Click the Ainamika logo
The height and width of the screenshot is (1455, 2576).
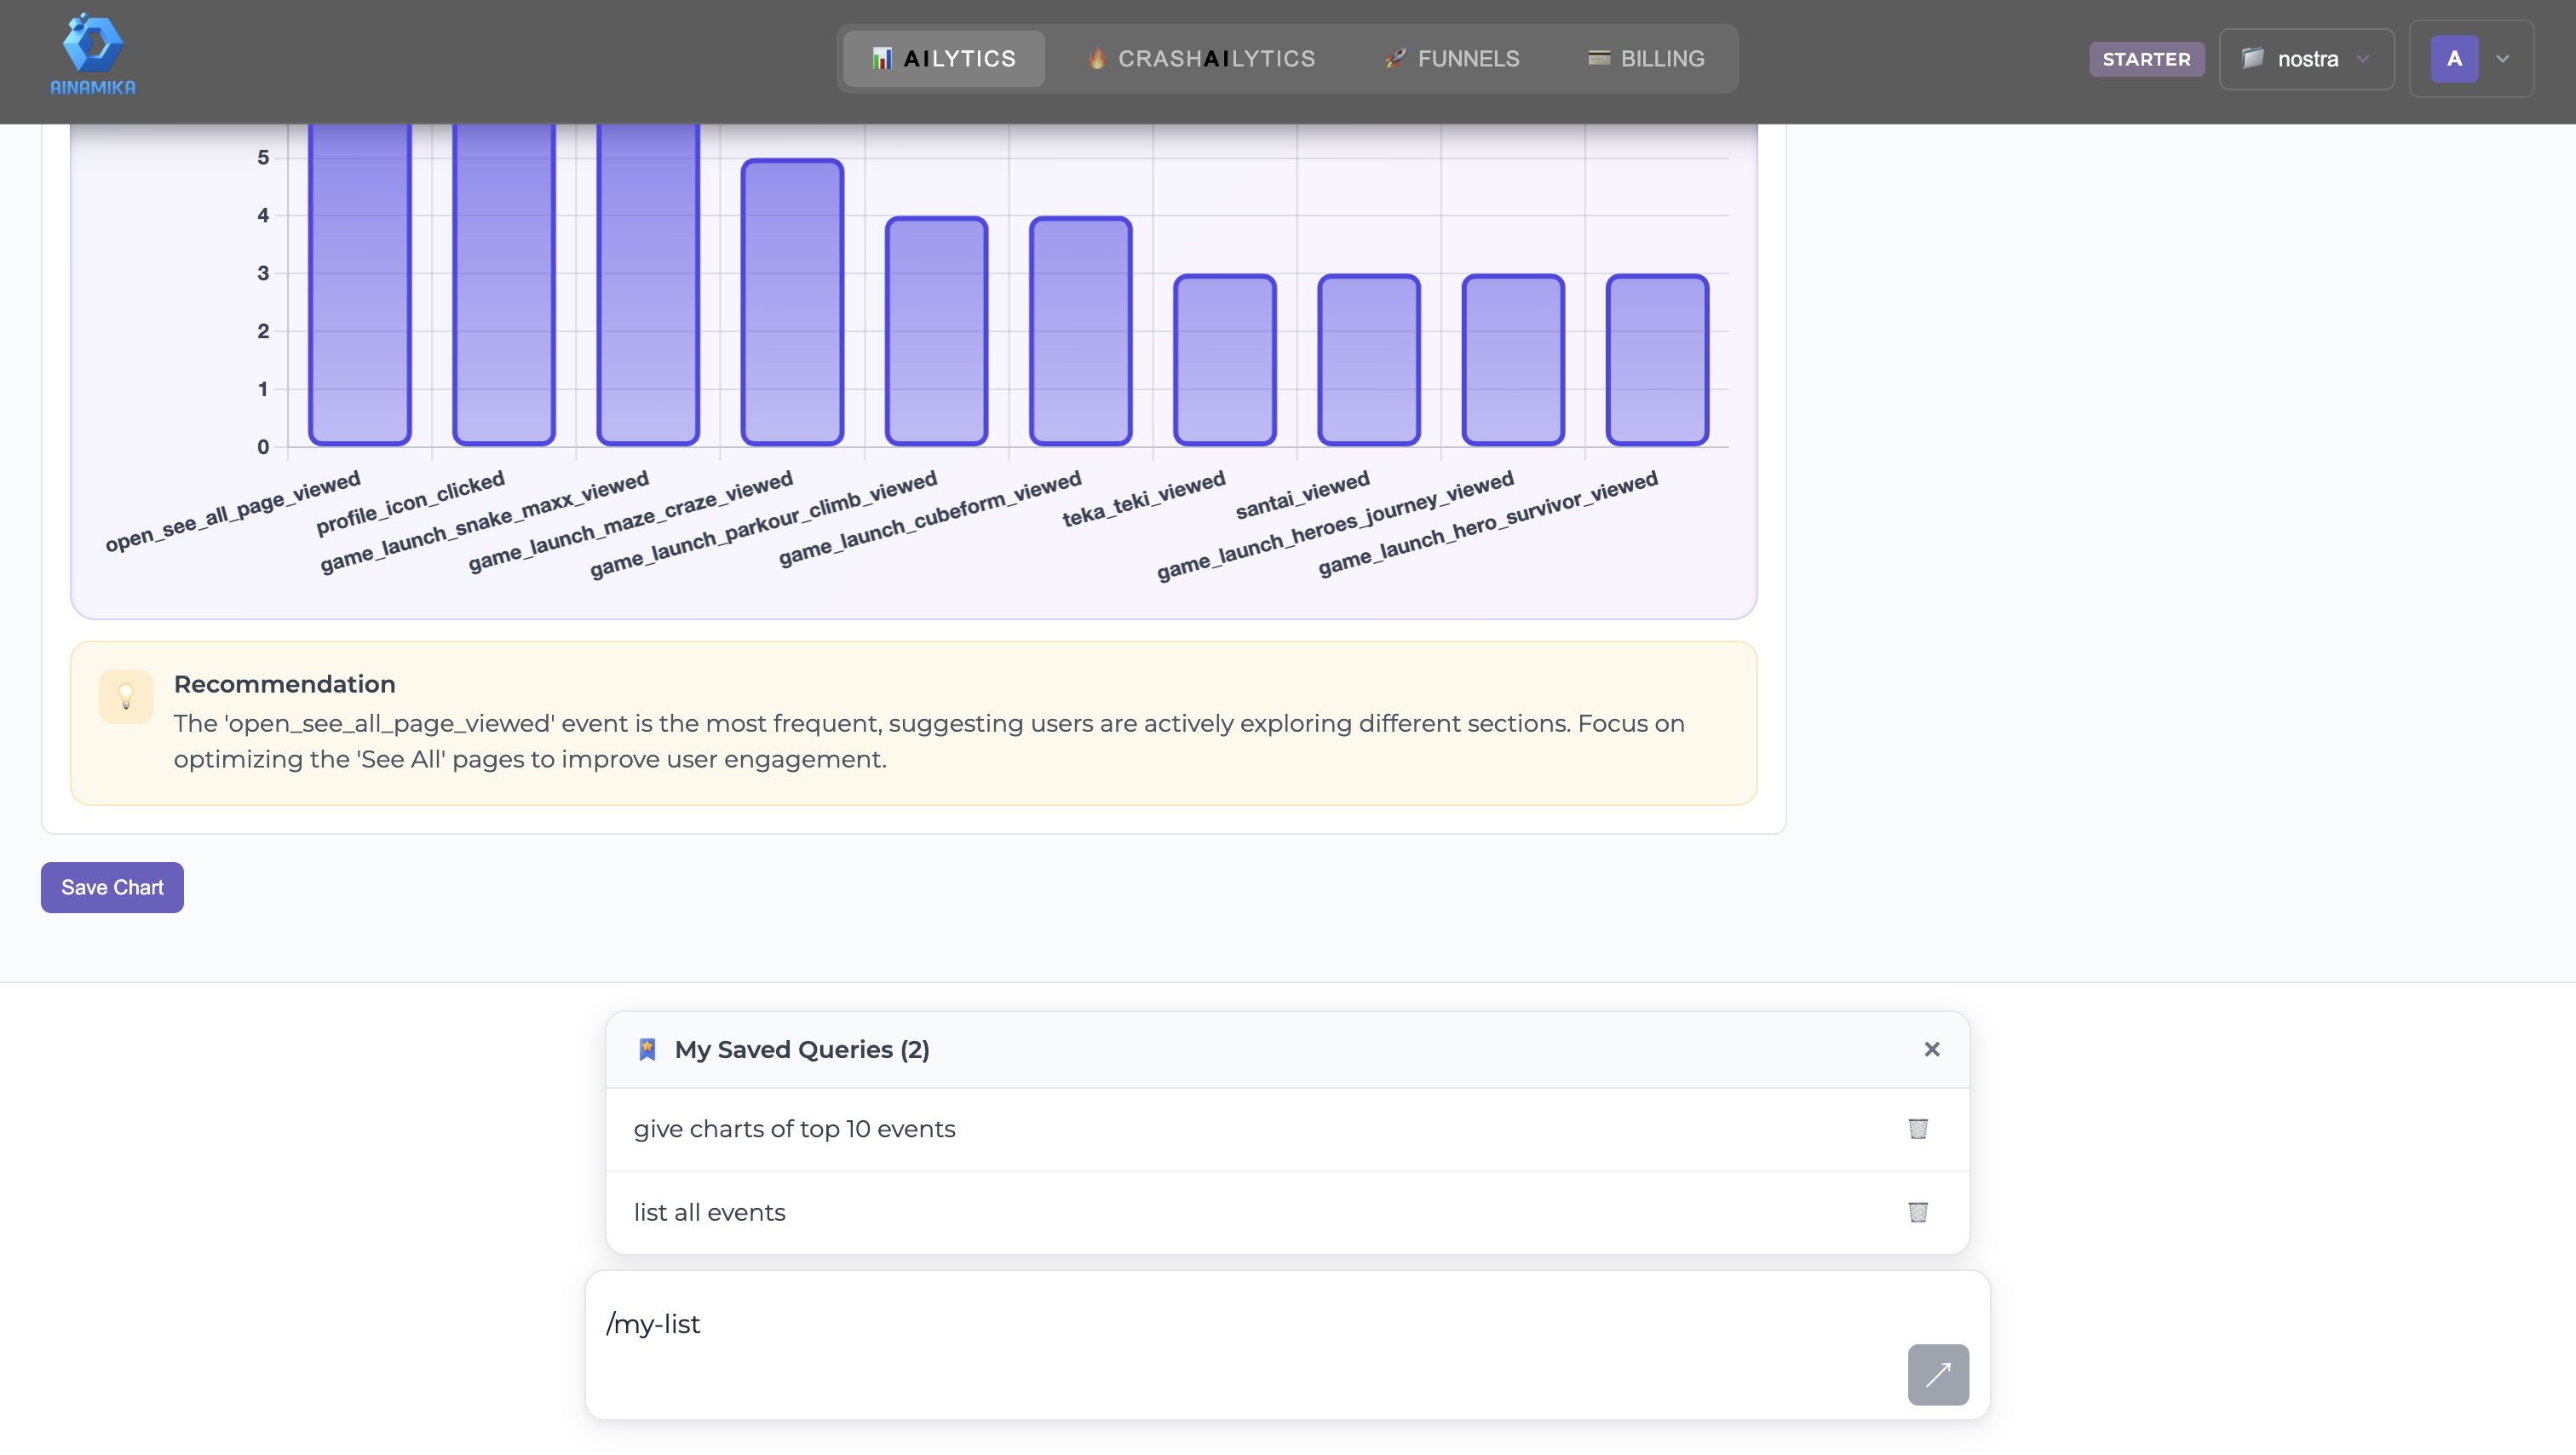point(93,54)
